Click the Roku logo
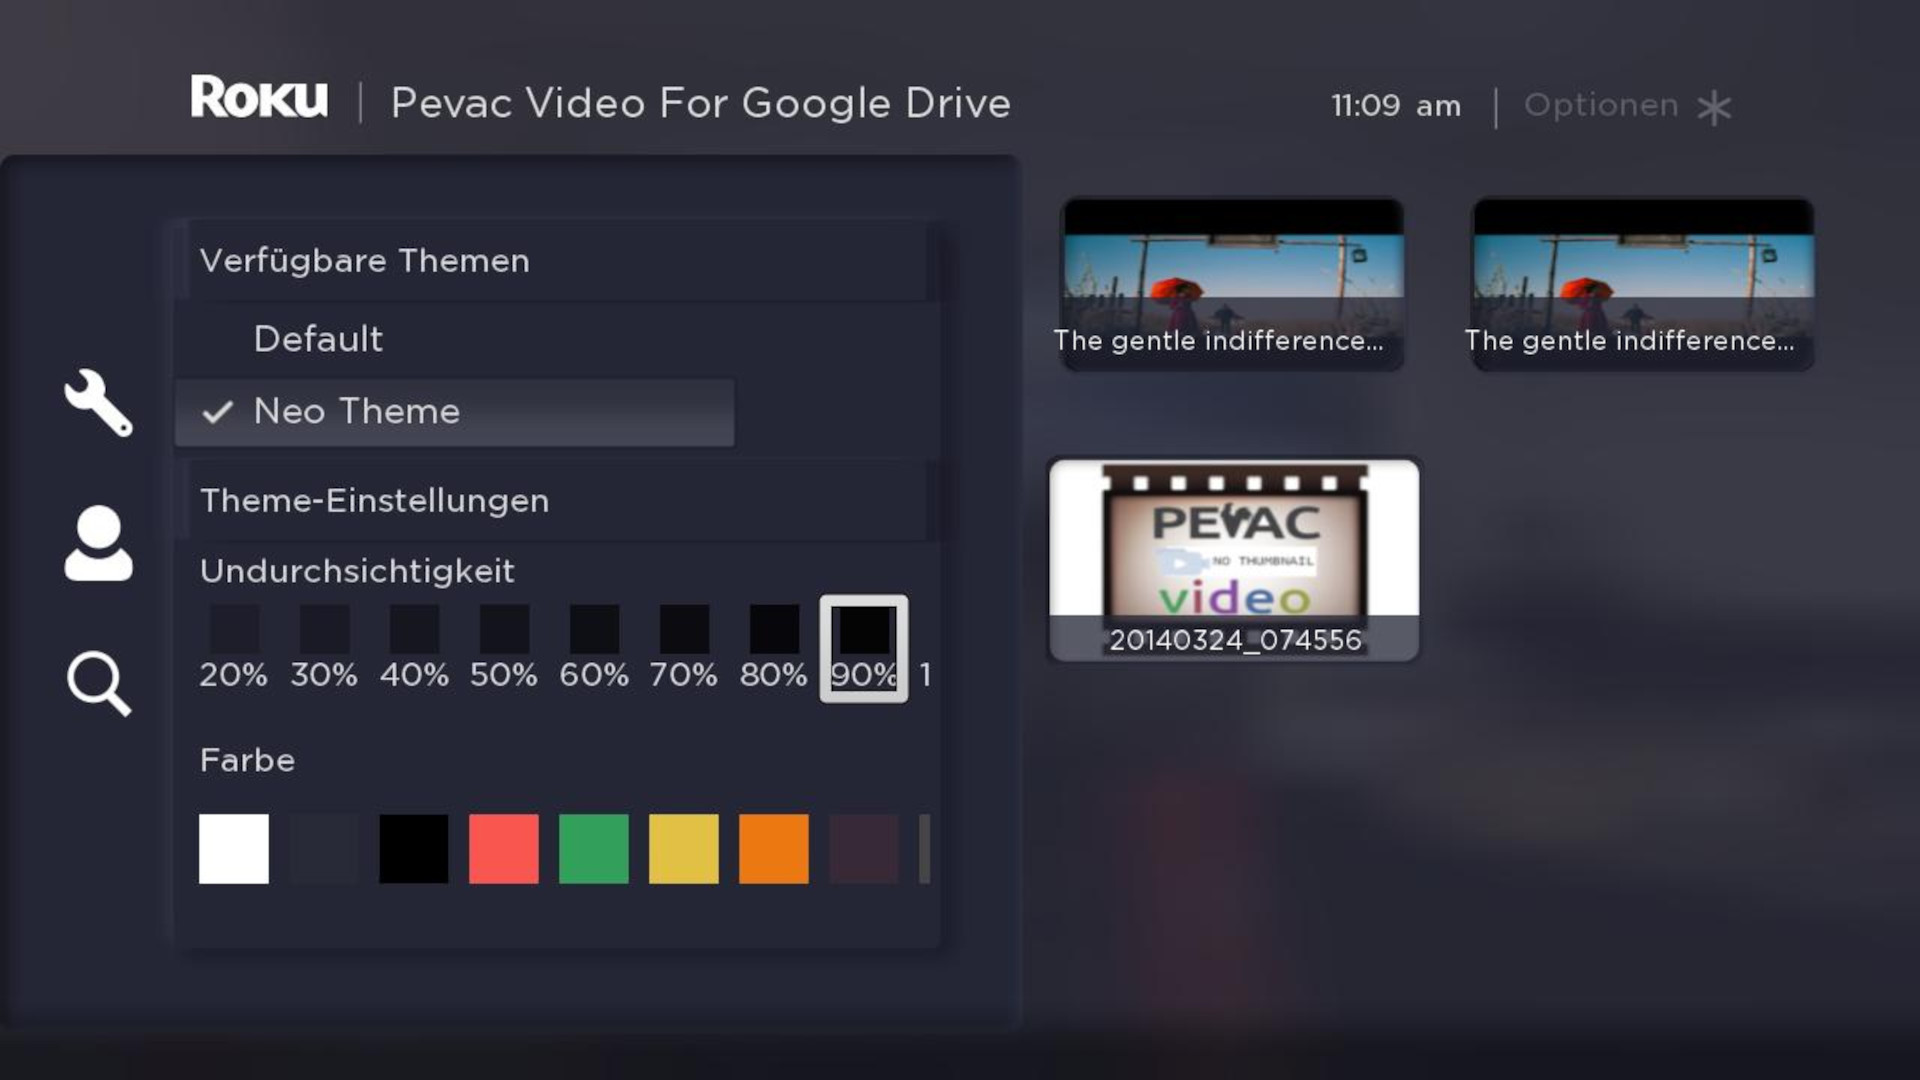Image resolution: width=1920 pixels, height=1080 pixels. (x=259, y=98)
